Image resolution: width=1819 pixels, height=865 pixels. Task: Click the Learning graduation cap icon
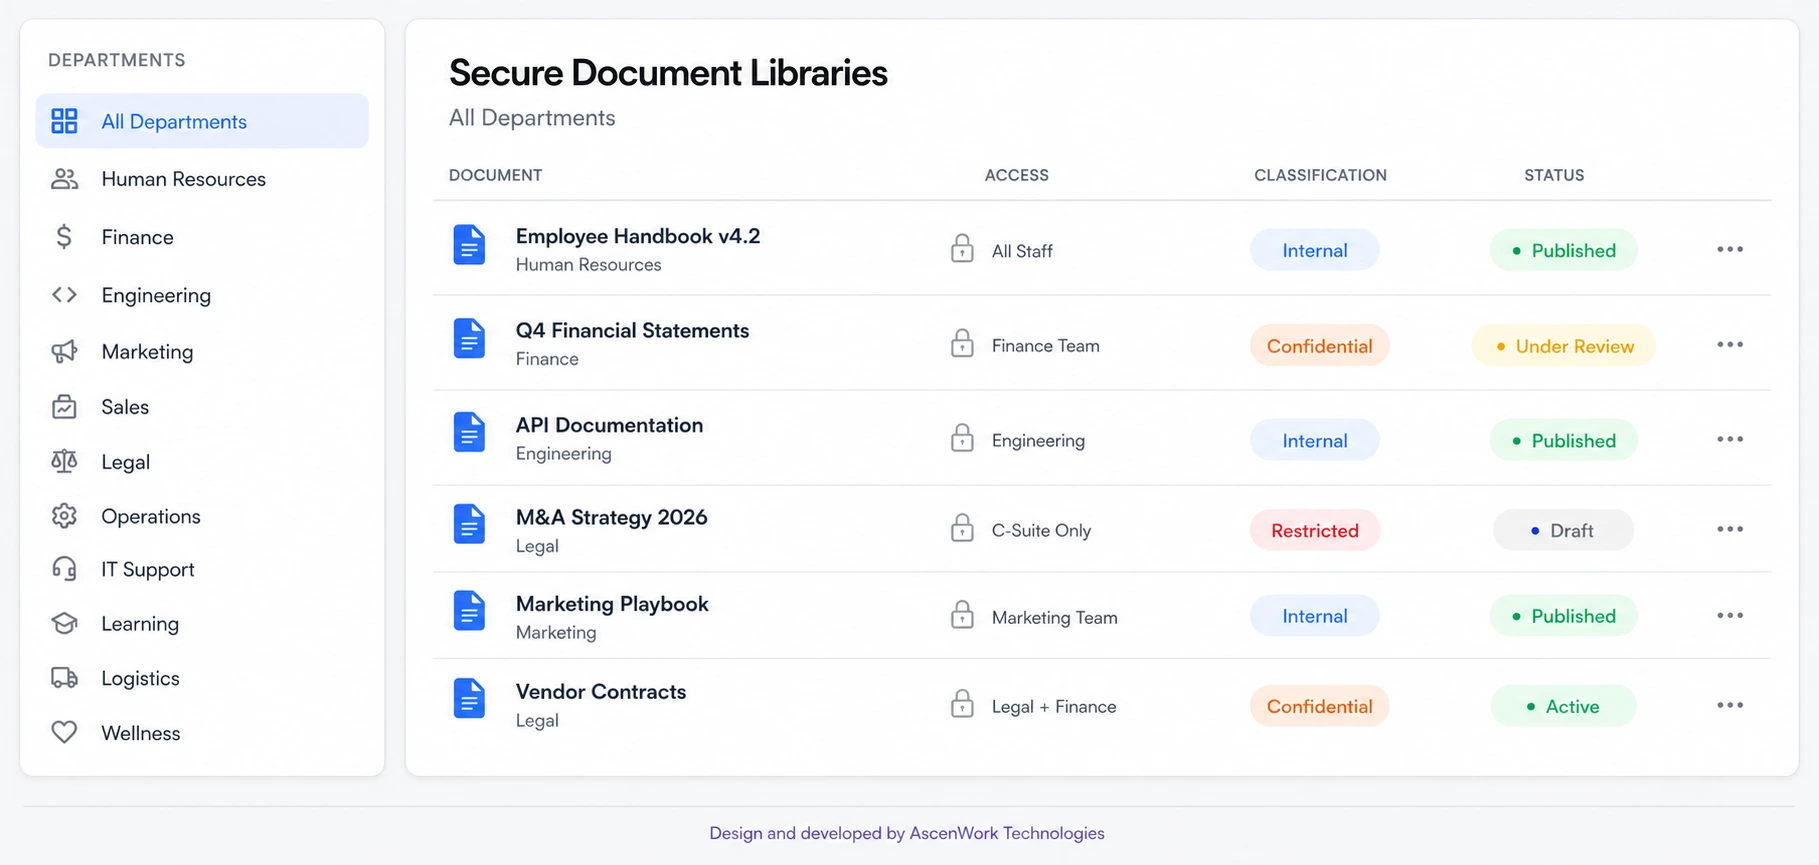64,623
